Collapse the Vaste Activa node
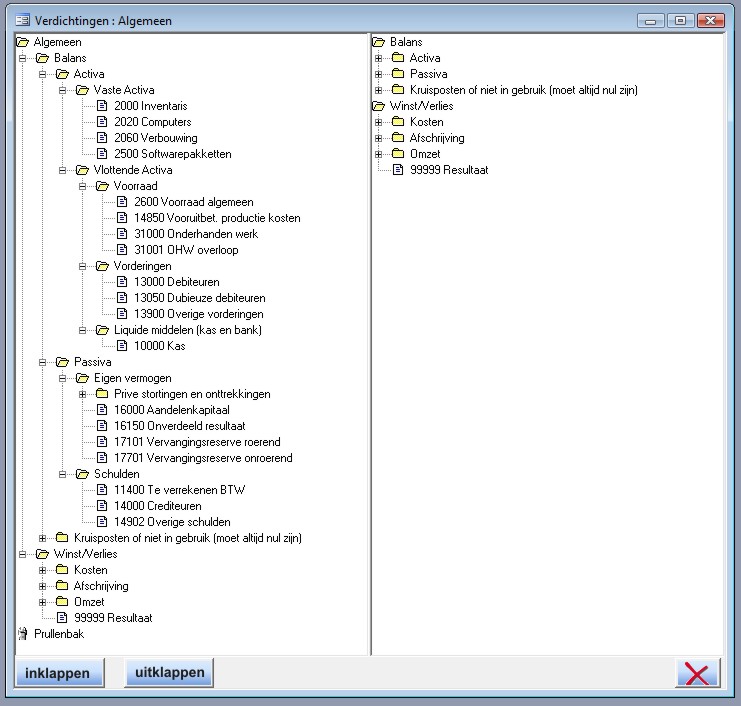 (62, 90)
